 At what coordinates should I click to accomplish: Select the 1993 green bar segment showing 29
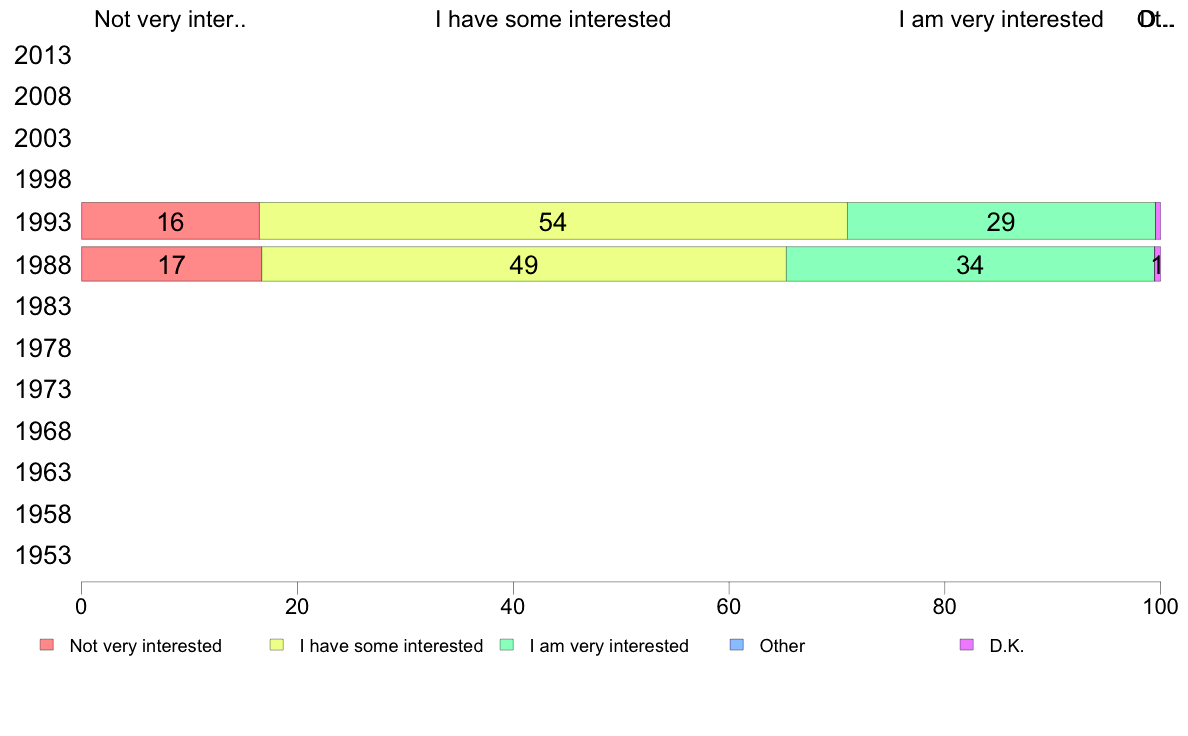1001,221
